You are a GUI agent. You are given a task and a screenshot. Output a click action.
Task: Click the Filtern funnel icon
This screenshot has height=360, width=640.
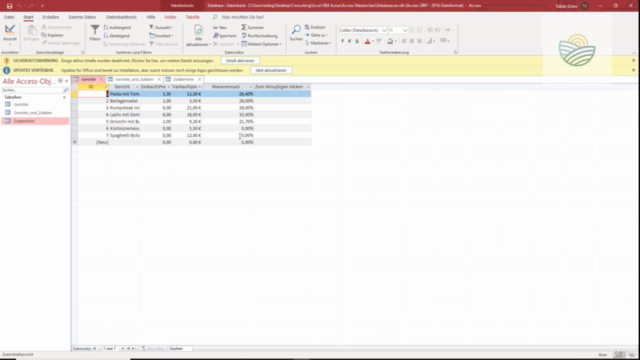[x=95, y=30]
